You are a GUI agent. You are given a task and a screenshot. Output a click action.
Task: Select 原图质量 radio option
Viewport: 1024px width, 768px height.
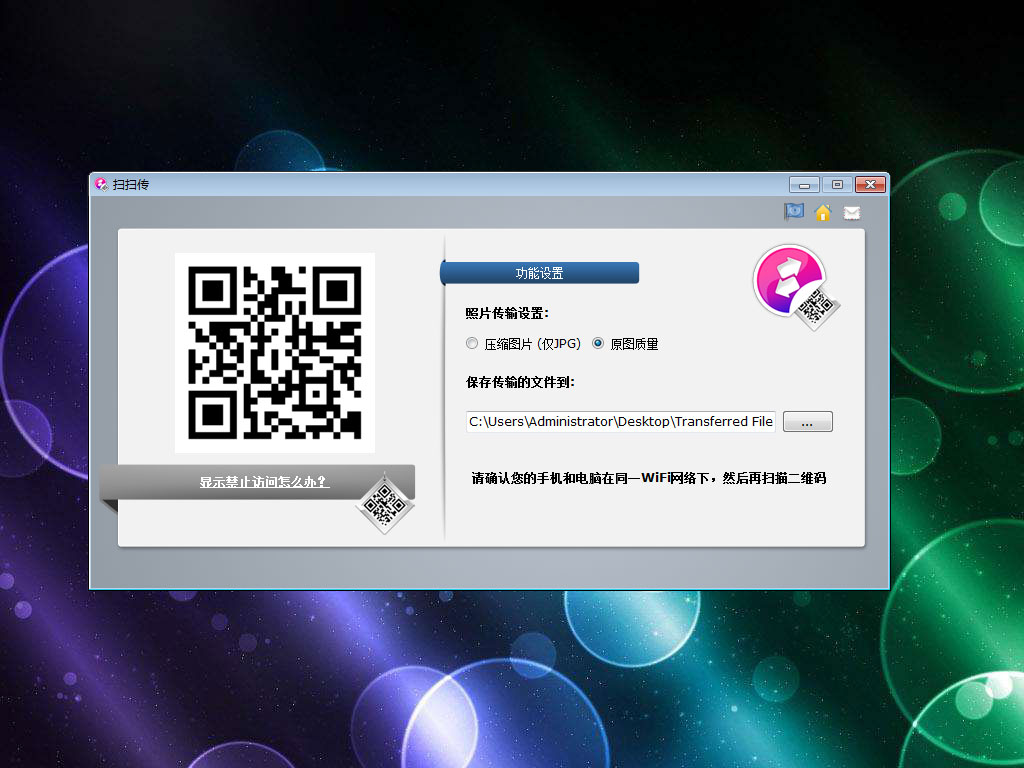[598, 344]
